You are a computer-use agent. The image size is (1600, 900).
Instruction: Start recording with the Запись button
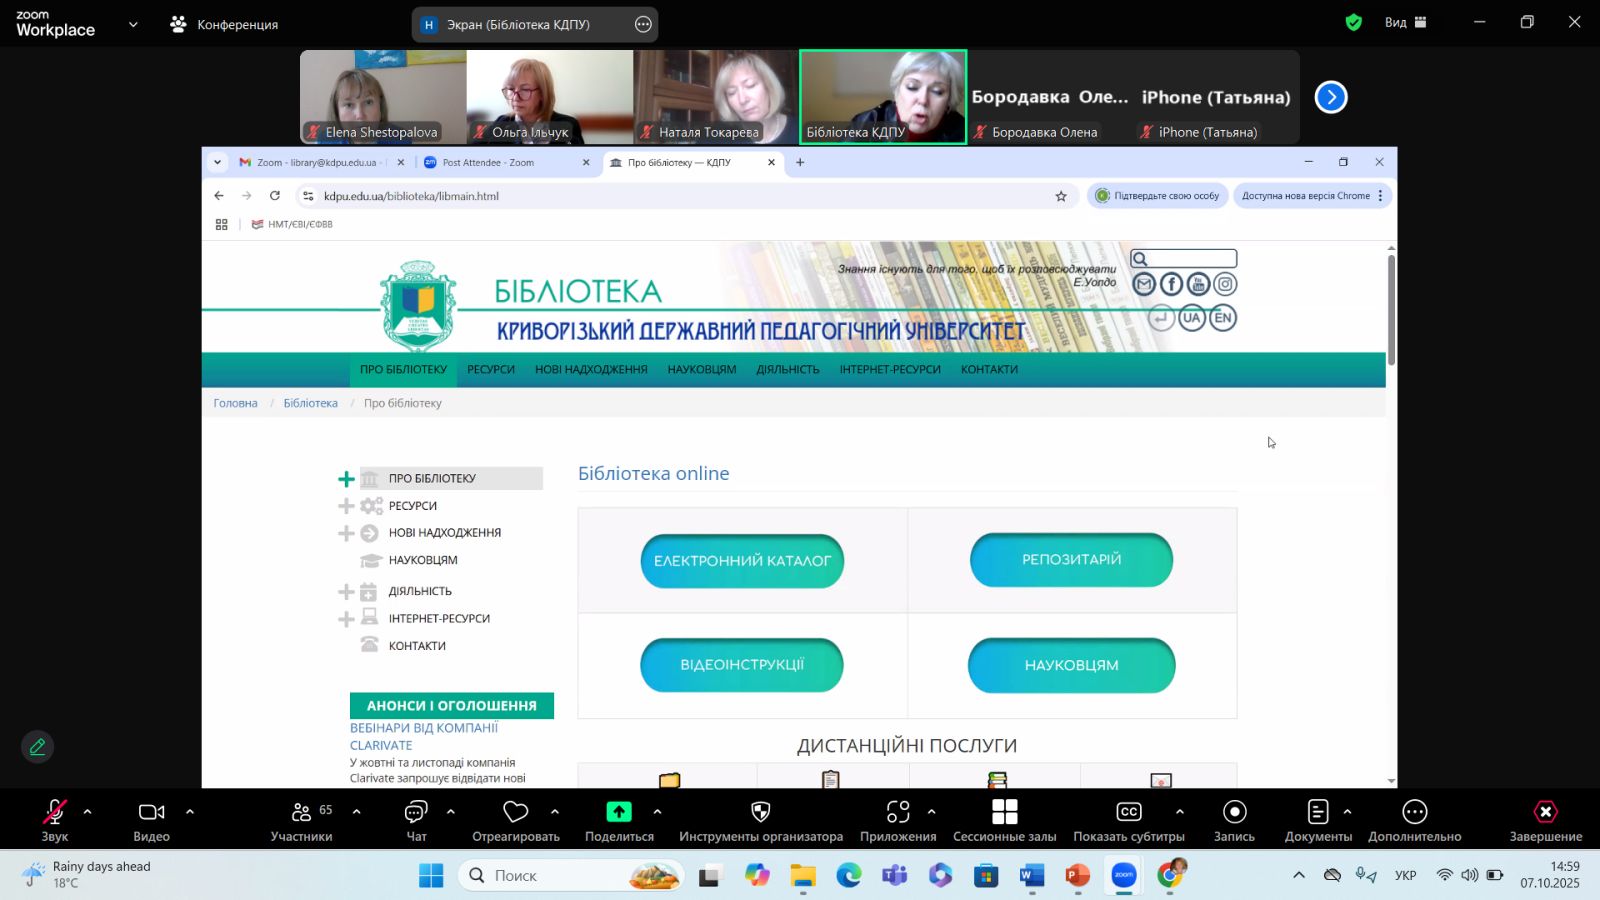tap(1234, 813)
